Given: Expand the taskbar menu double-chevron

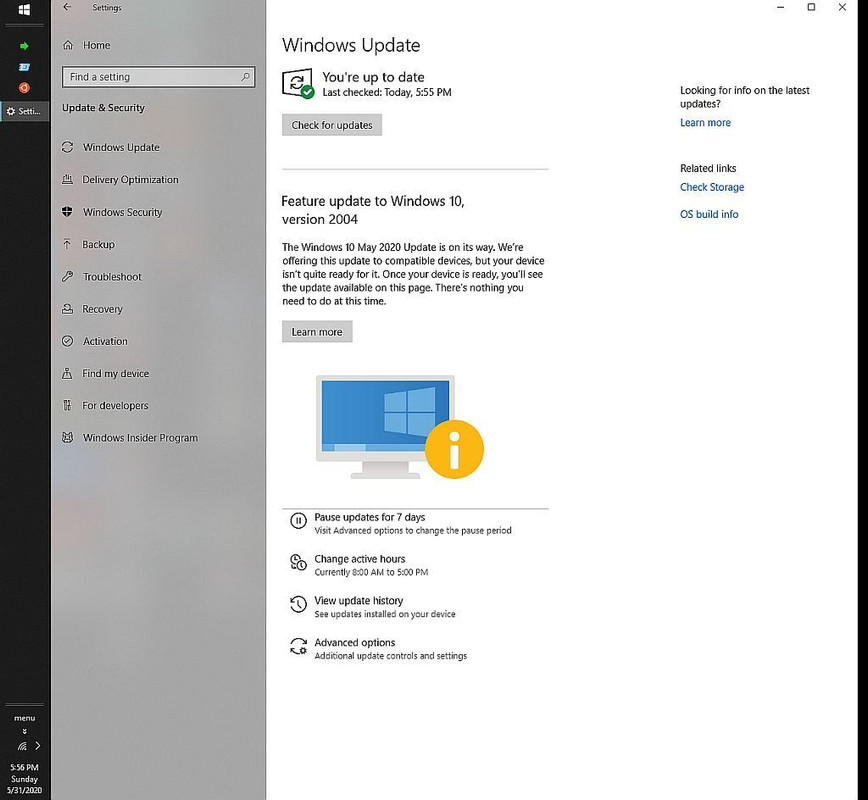Looking at the screenshot, I should (24, 731).
